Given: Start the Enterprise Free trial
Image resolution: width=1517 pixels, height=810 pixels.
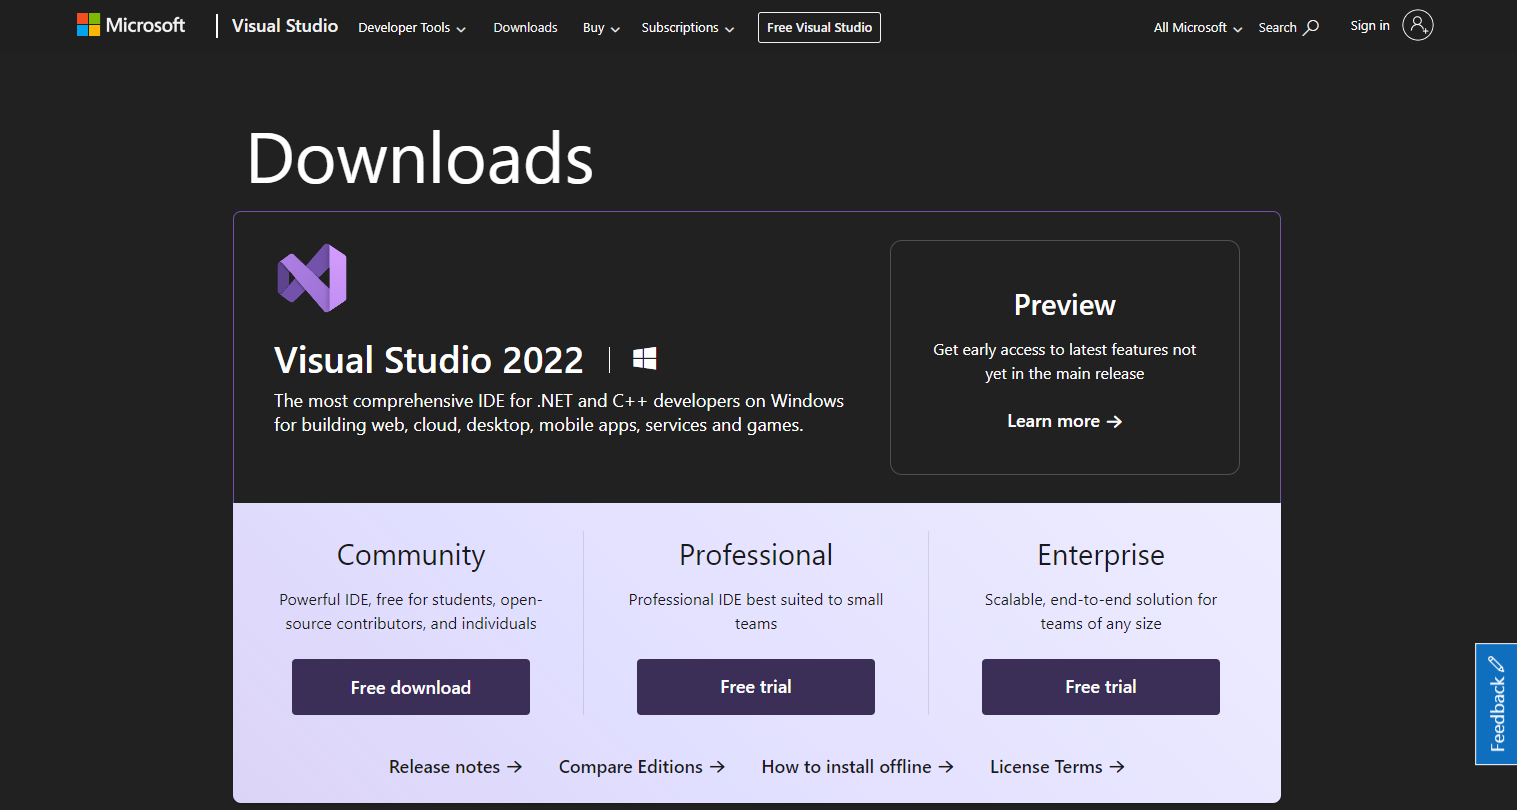Looking at the screenshot, I should point(1101,687).
